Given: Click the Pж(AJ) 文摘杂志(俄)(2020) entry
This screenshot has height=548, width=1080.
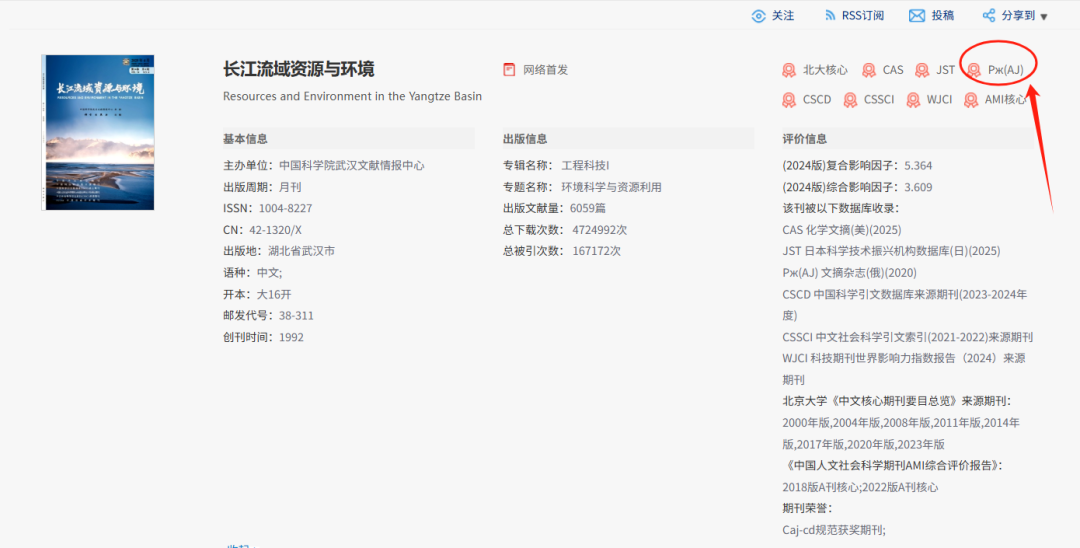Looking at the screenshot, I should (850, 272).
